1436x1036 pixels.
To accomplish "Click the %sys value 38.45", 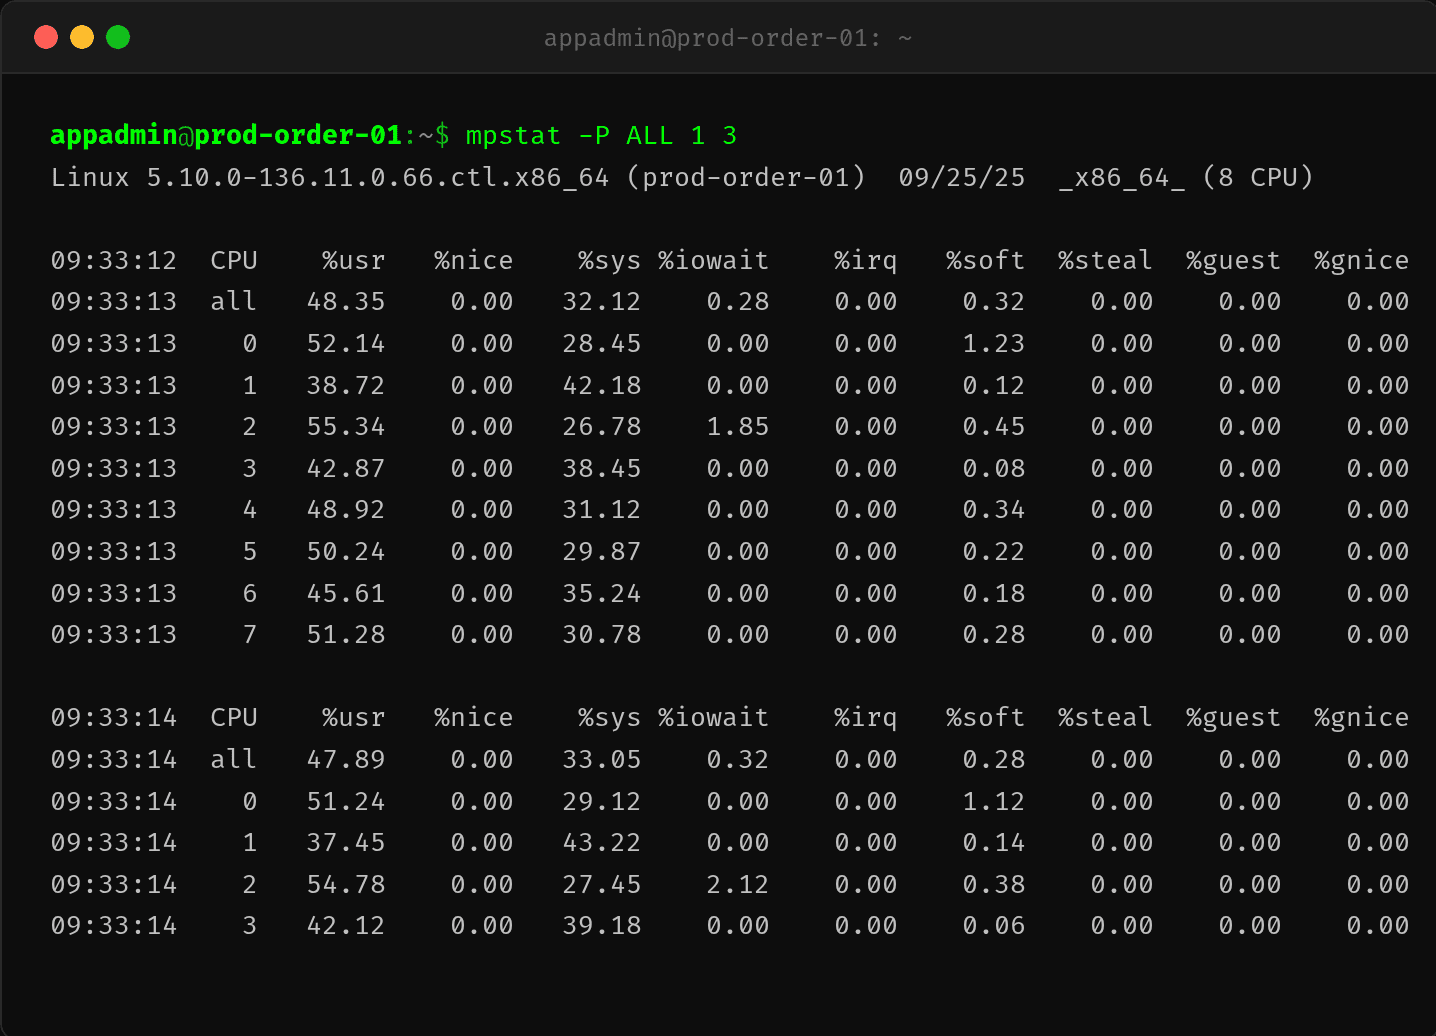I will (601, 468).
